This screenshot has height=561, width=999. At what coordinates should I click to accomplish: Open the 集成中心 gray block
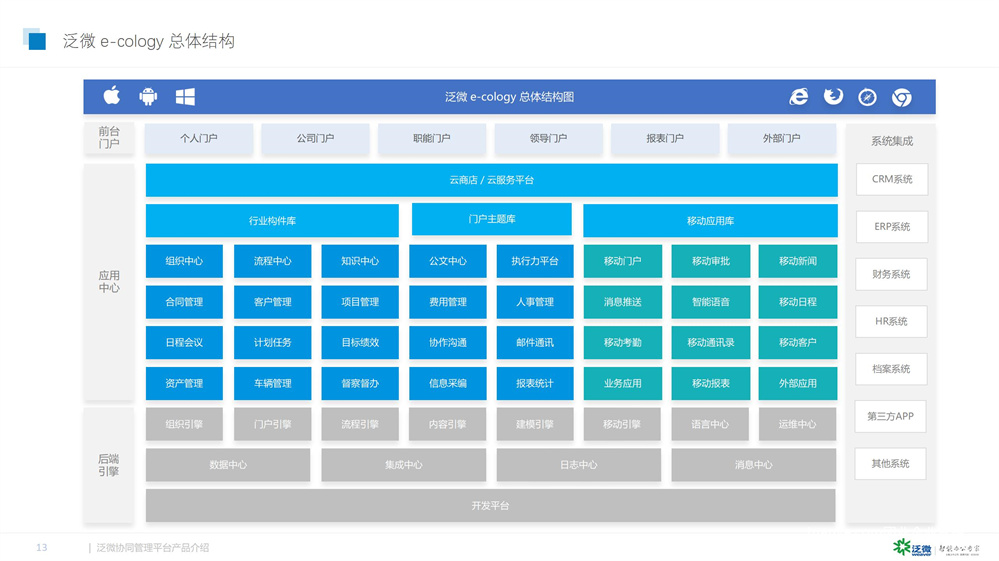(403, 465)
